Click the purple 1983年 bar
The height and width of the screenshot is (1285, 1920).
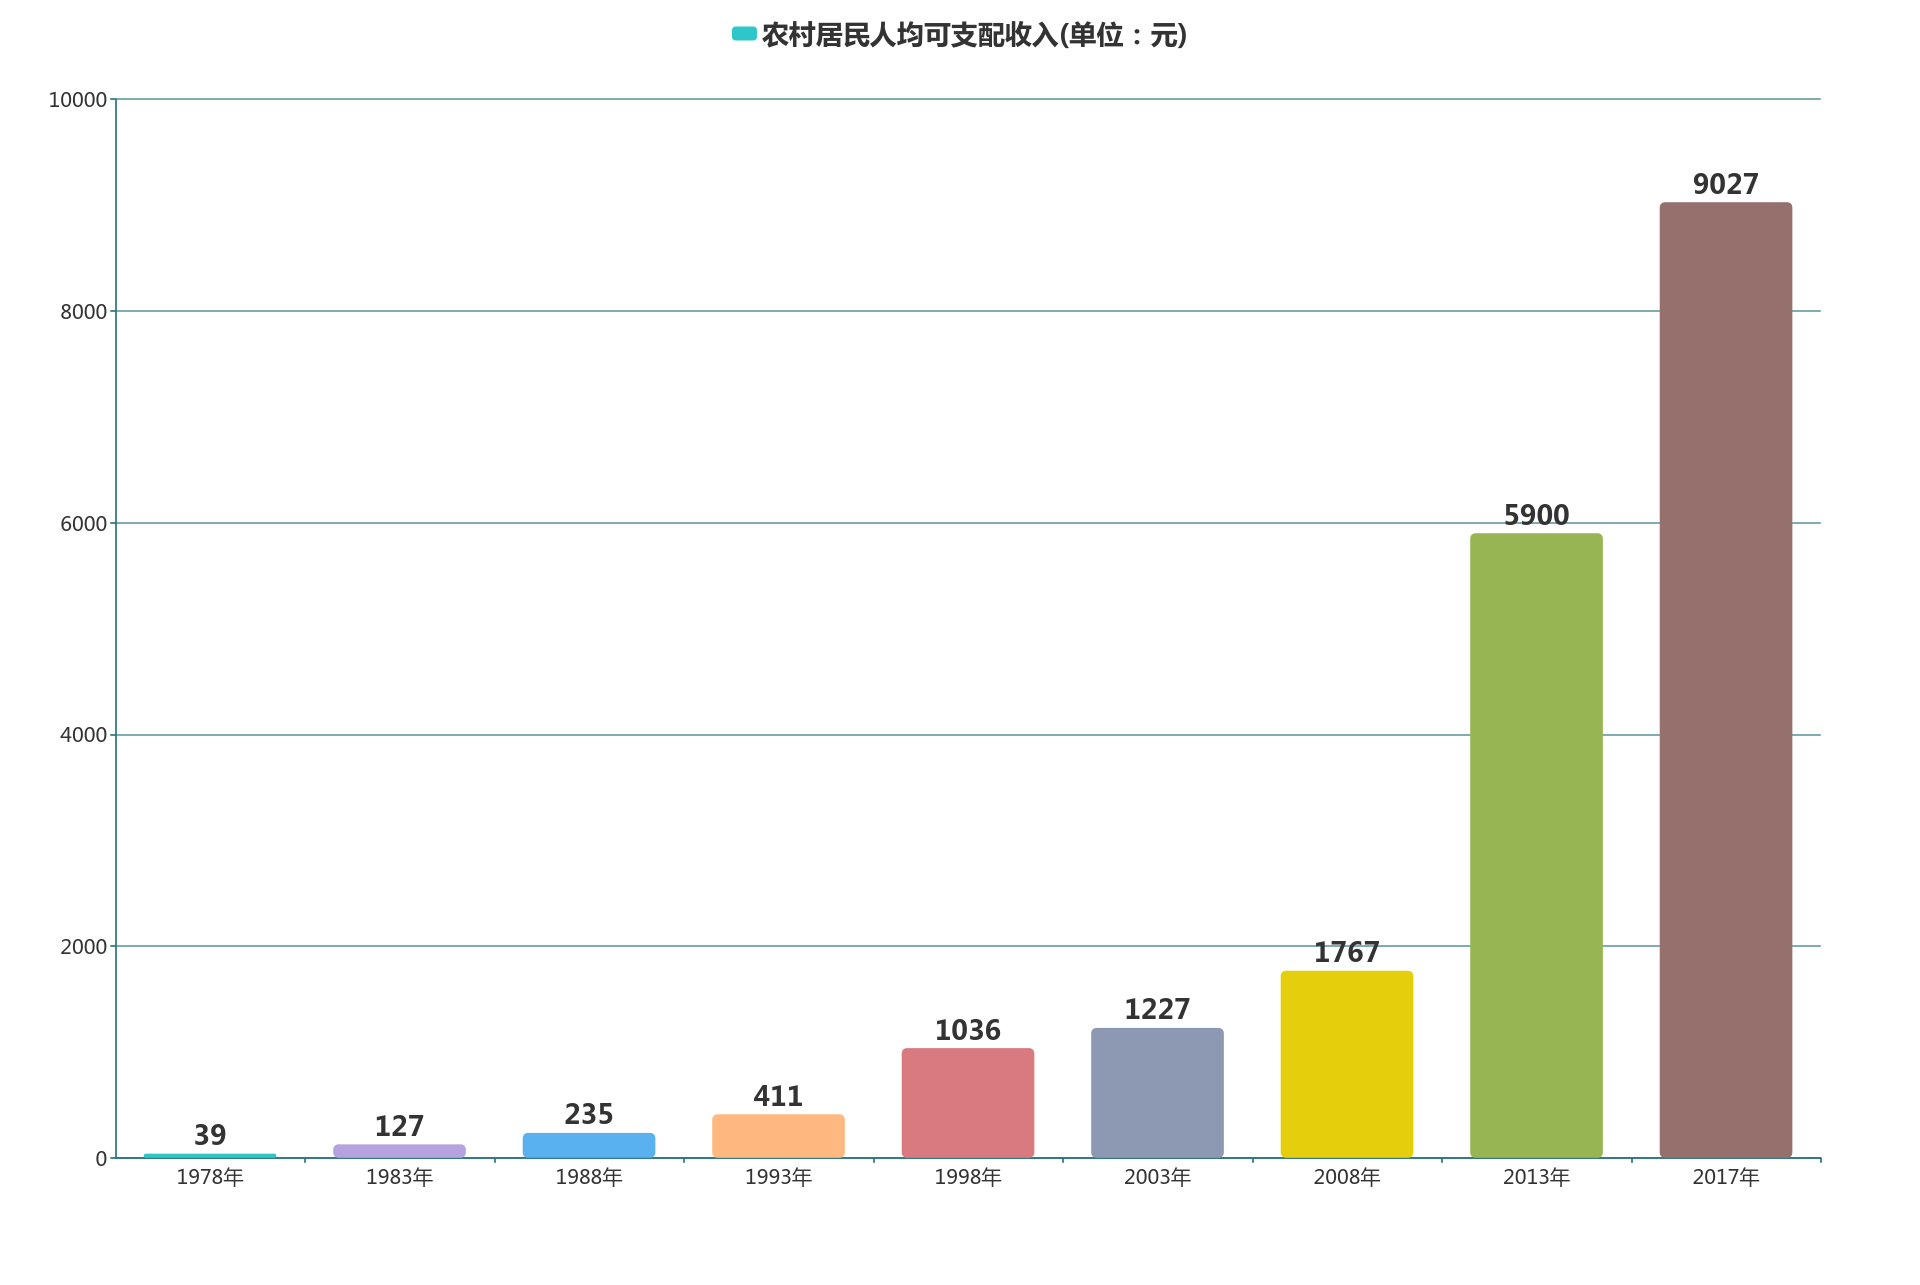[399, 1151]
